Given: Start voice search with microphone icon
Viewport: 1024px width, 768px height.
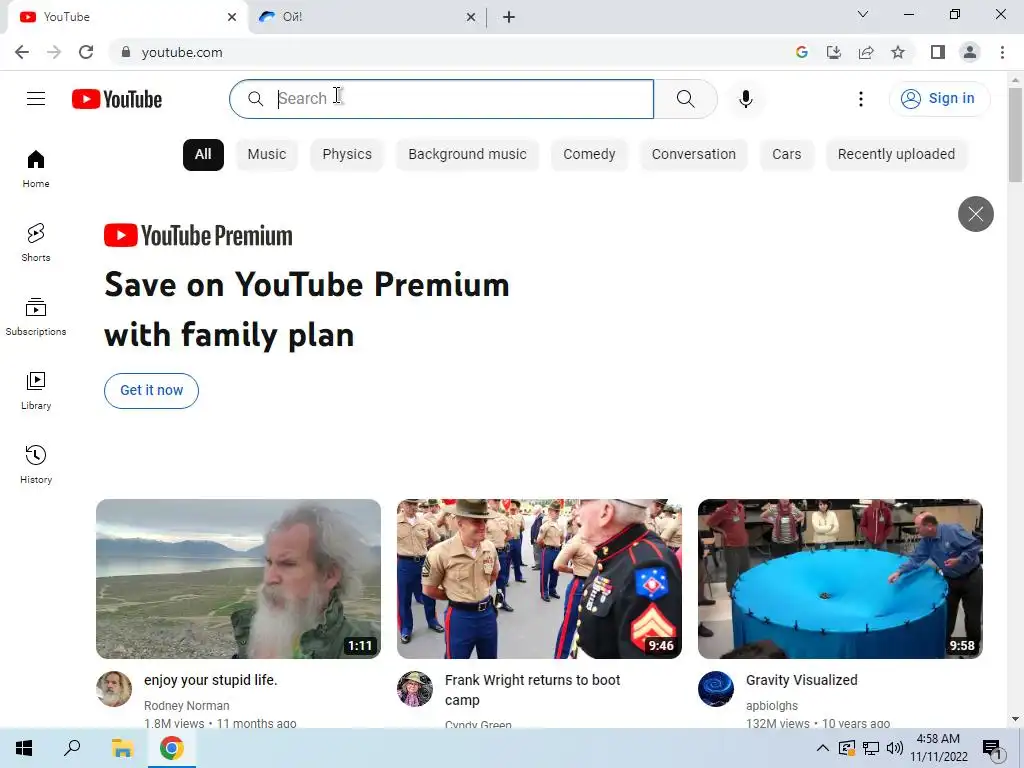Looking at the screenshot, I should tap(745, 99).
